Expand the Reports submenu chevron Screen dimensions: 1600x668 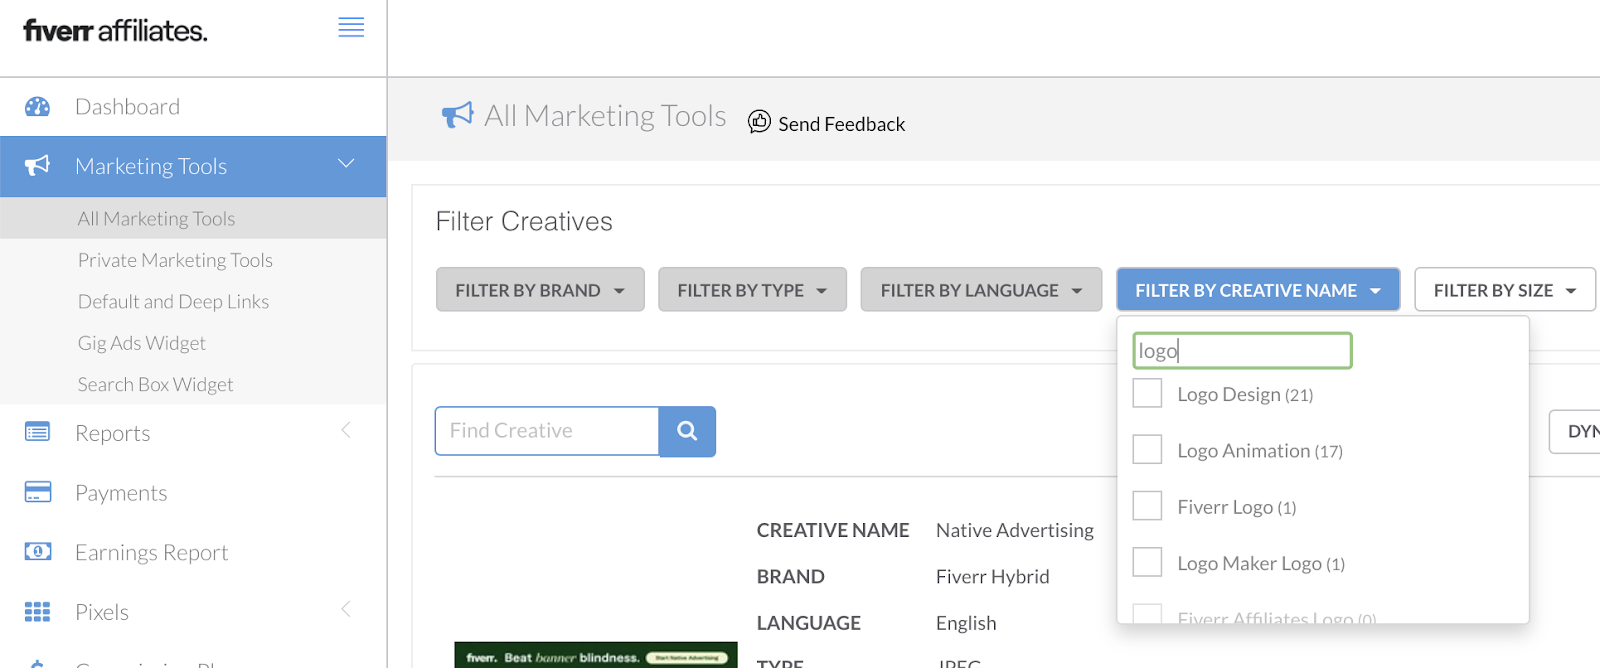[346, 430]
